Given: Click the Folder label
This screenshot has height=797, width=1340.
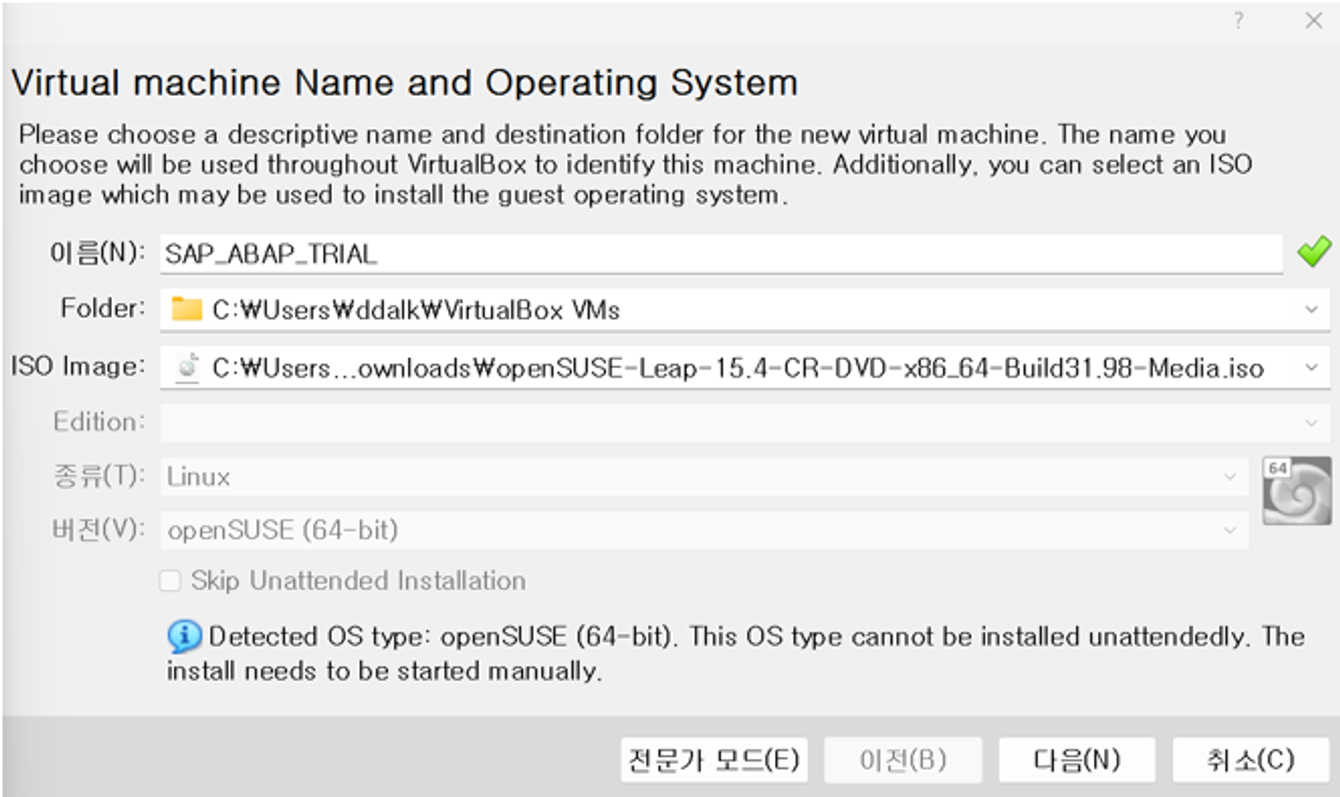Looking at the screenshot, I should (103, 309).
